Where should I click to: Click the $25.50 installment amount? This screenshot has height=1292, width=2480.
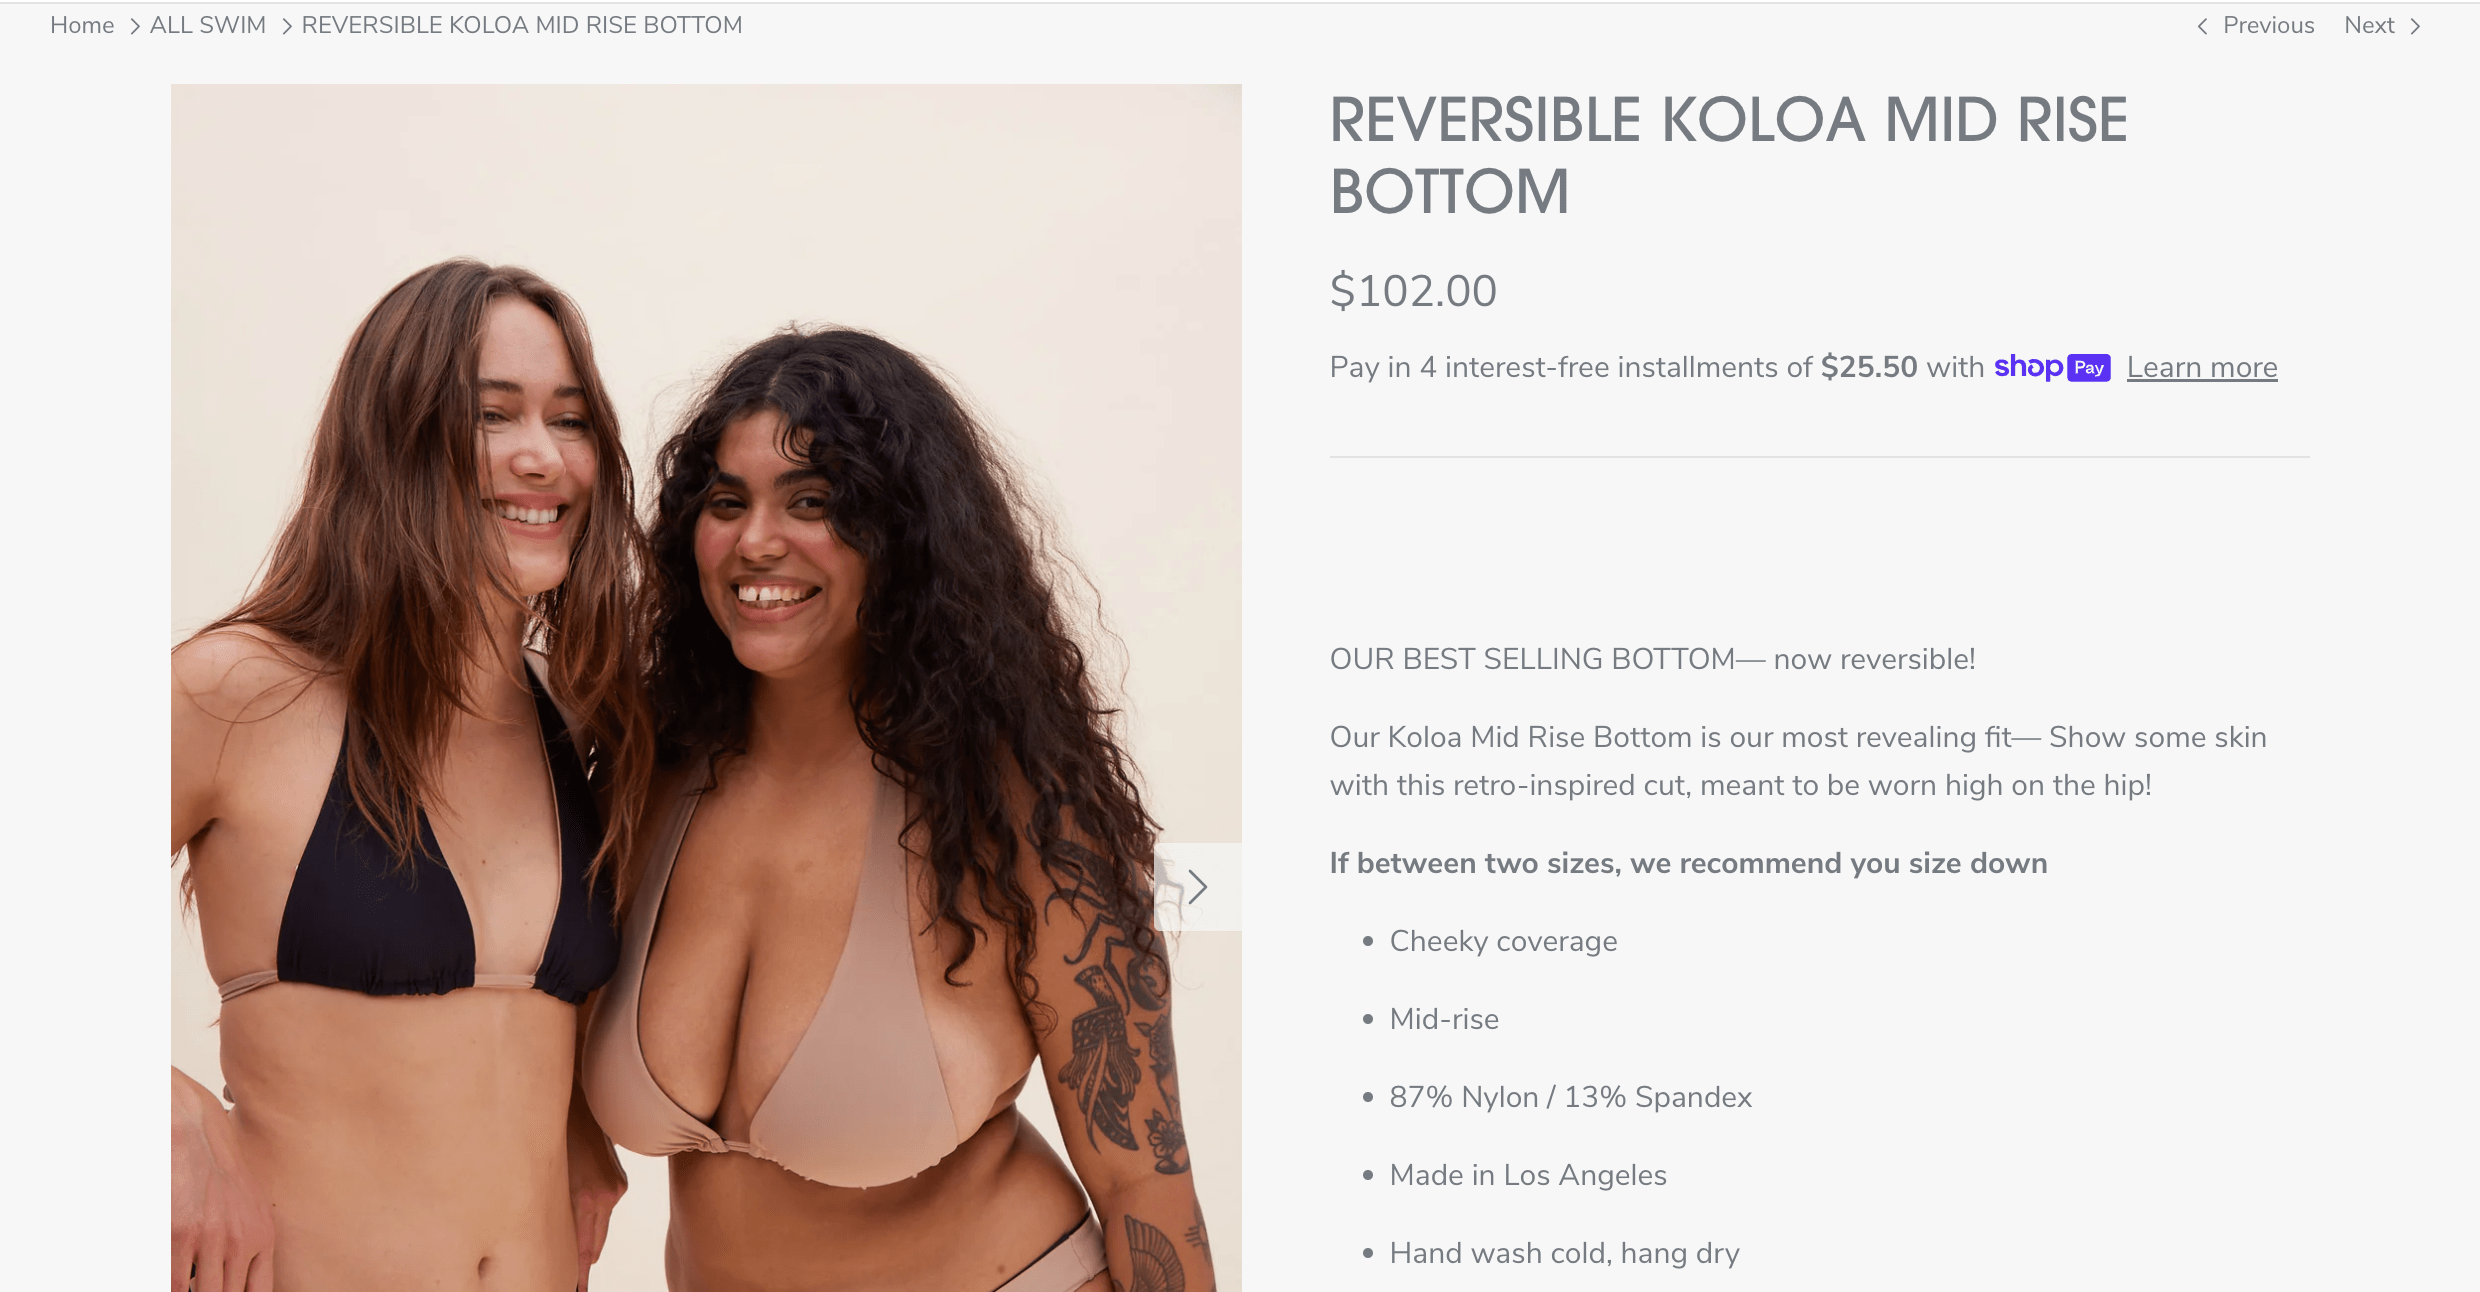pyautogui.click(x=1869, y=367)
